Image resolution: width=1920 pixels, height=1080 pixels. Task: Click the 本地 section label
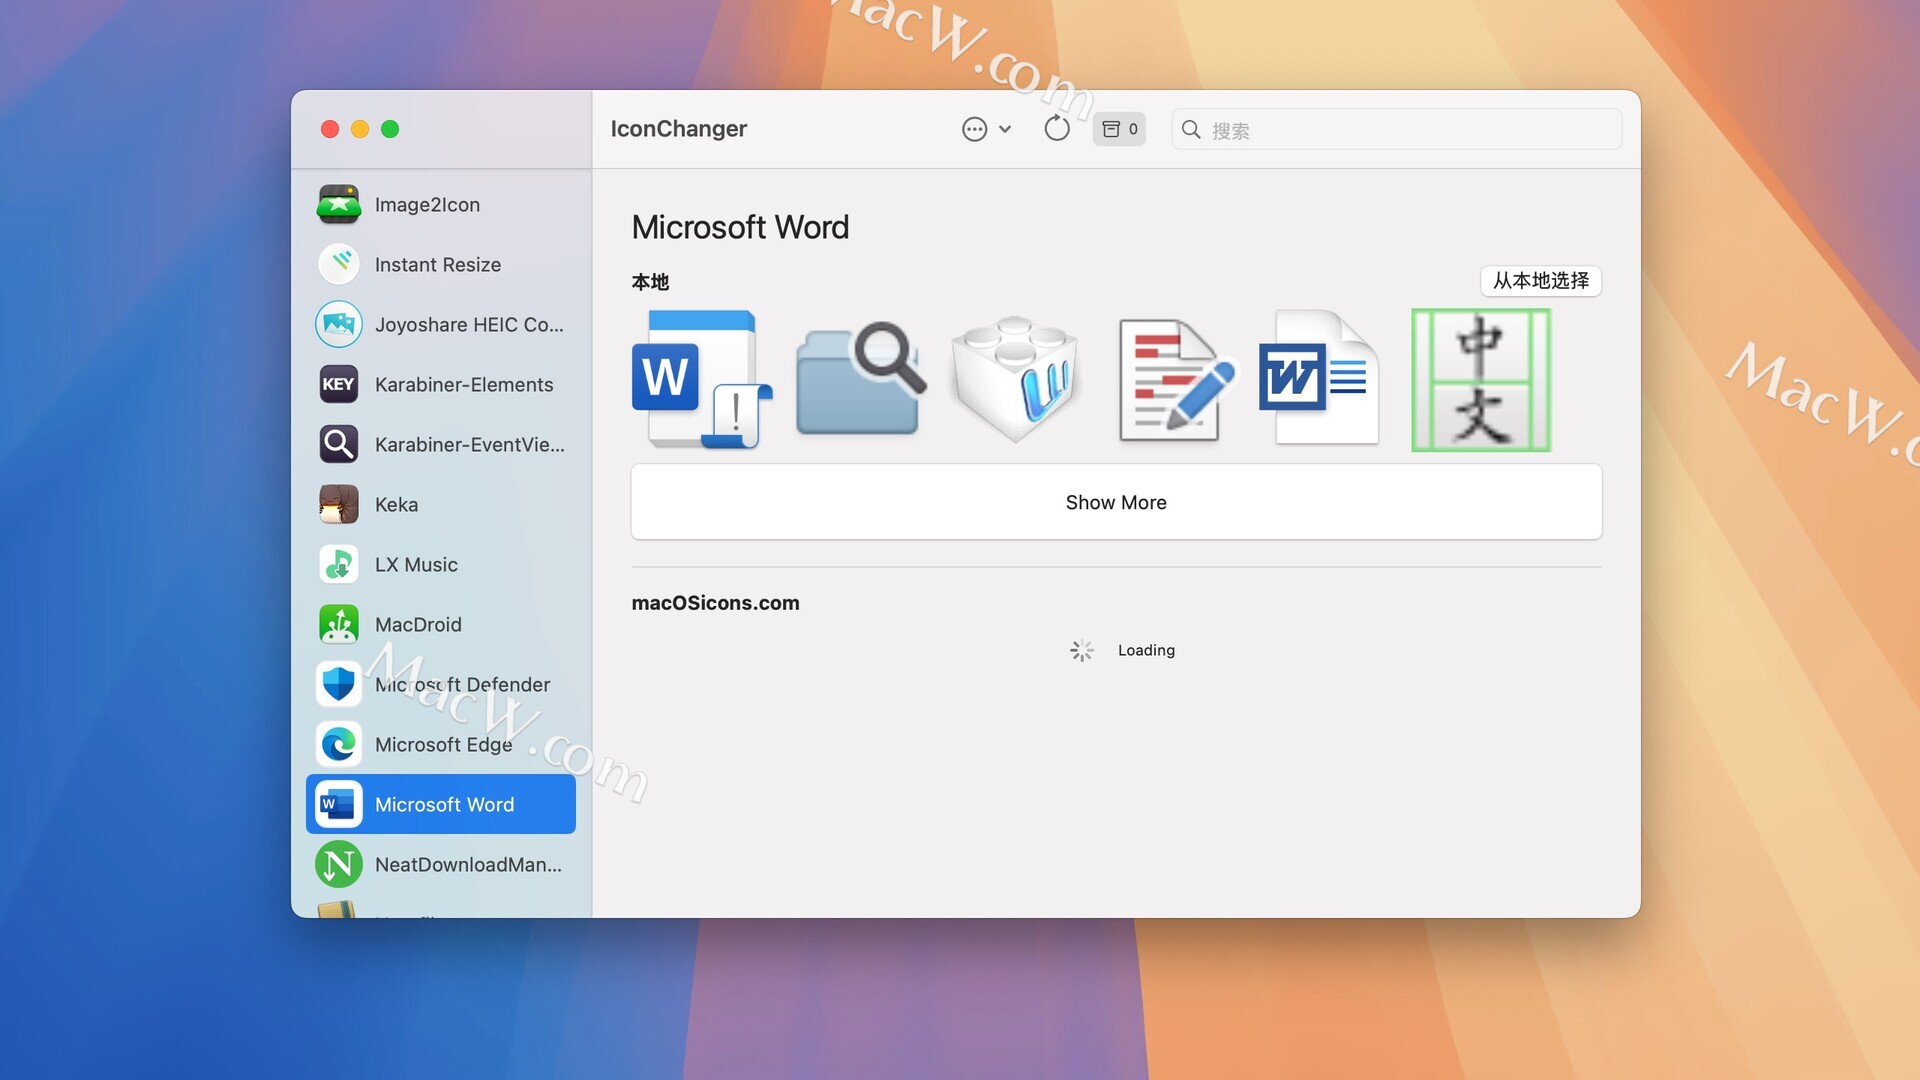(x=650, y=282)
